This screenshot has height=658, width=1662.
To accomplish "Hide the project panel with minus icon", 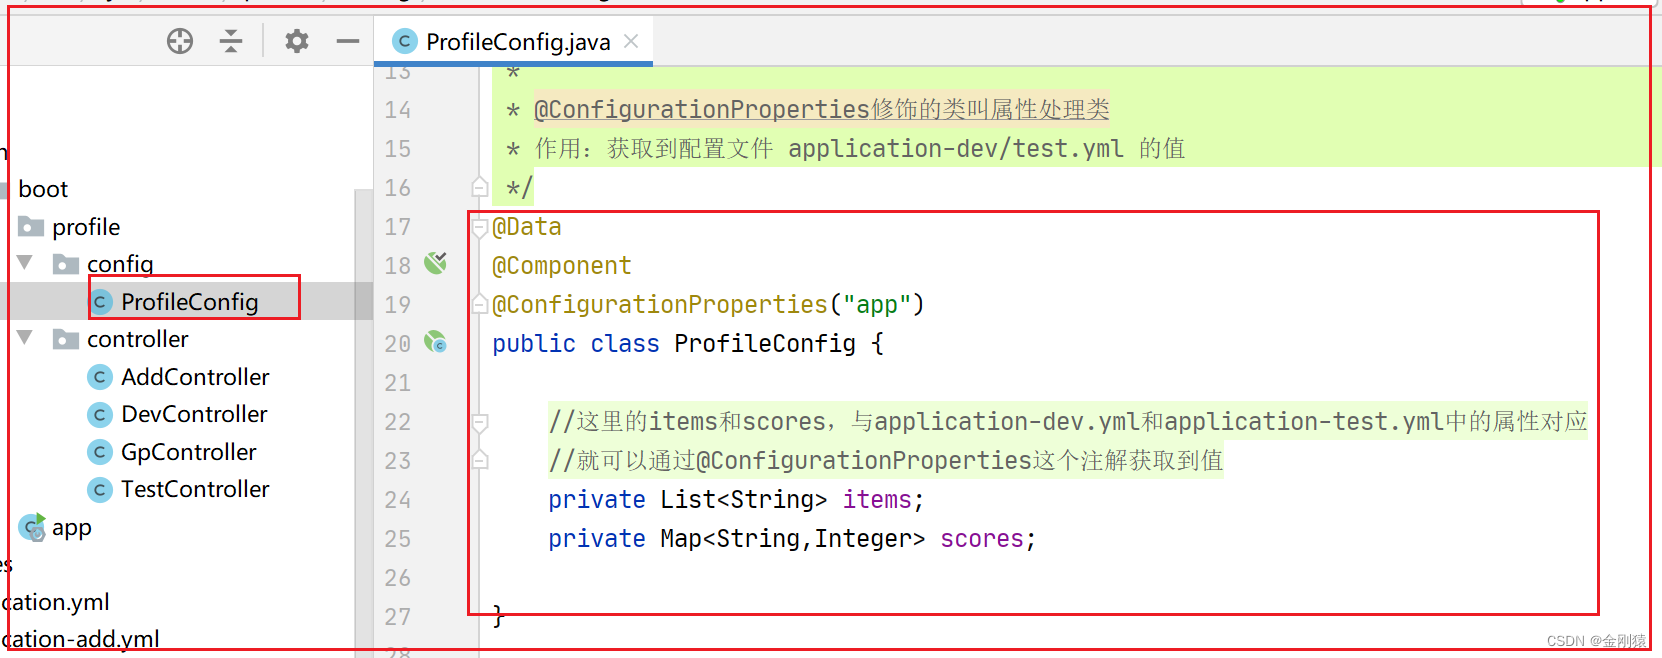I will [x=348, y=41].
